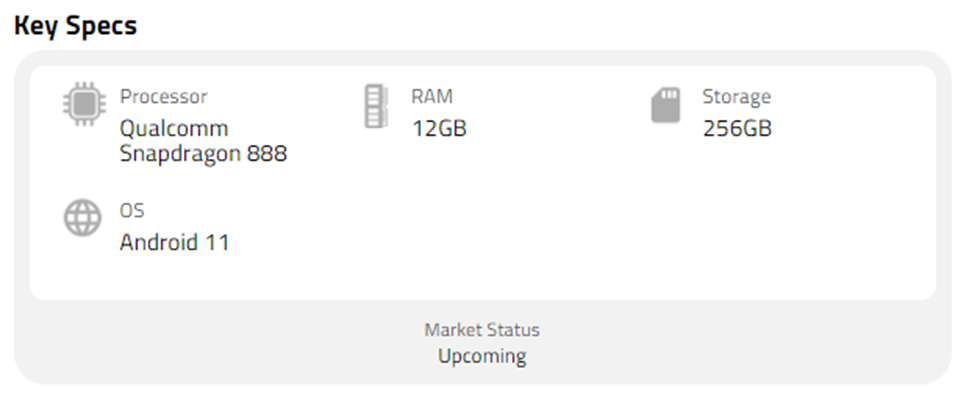Select Qualcomm Snapdragon 888 text
The height and width of the screenshot is (397, 969).
click(x=203, y=141)
